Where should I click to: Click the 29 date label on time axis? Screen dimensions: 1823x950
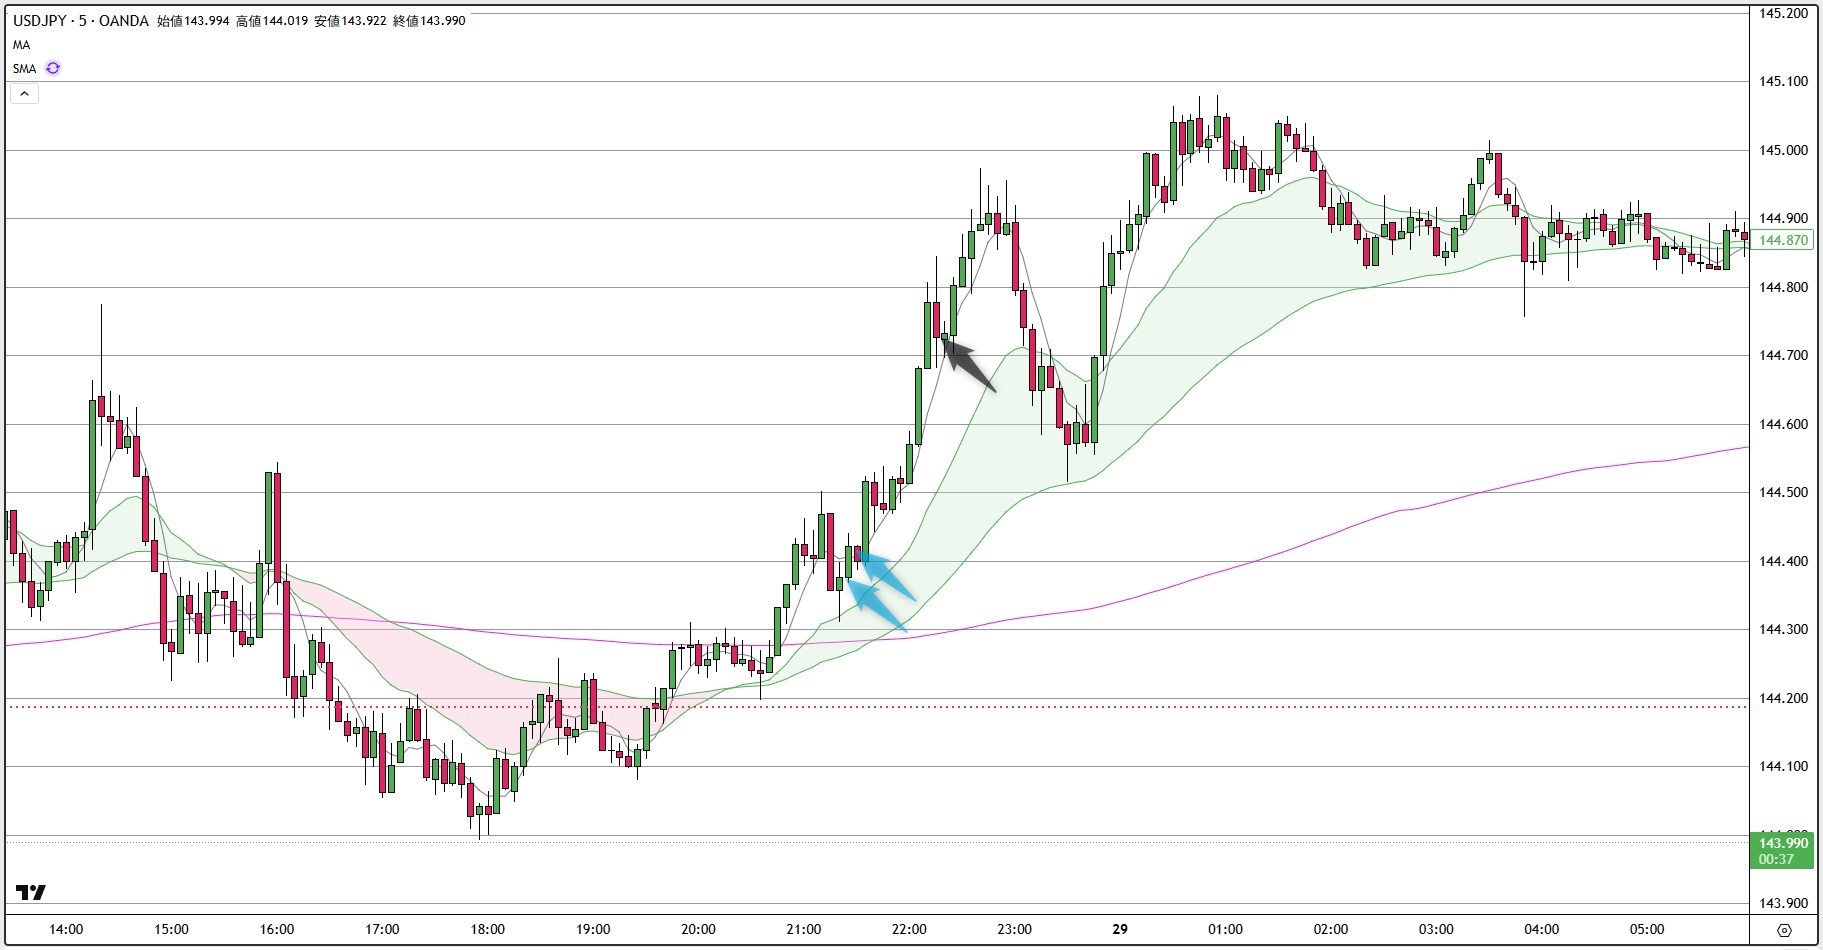(1120, 929)
